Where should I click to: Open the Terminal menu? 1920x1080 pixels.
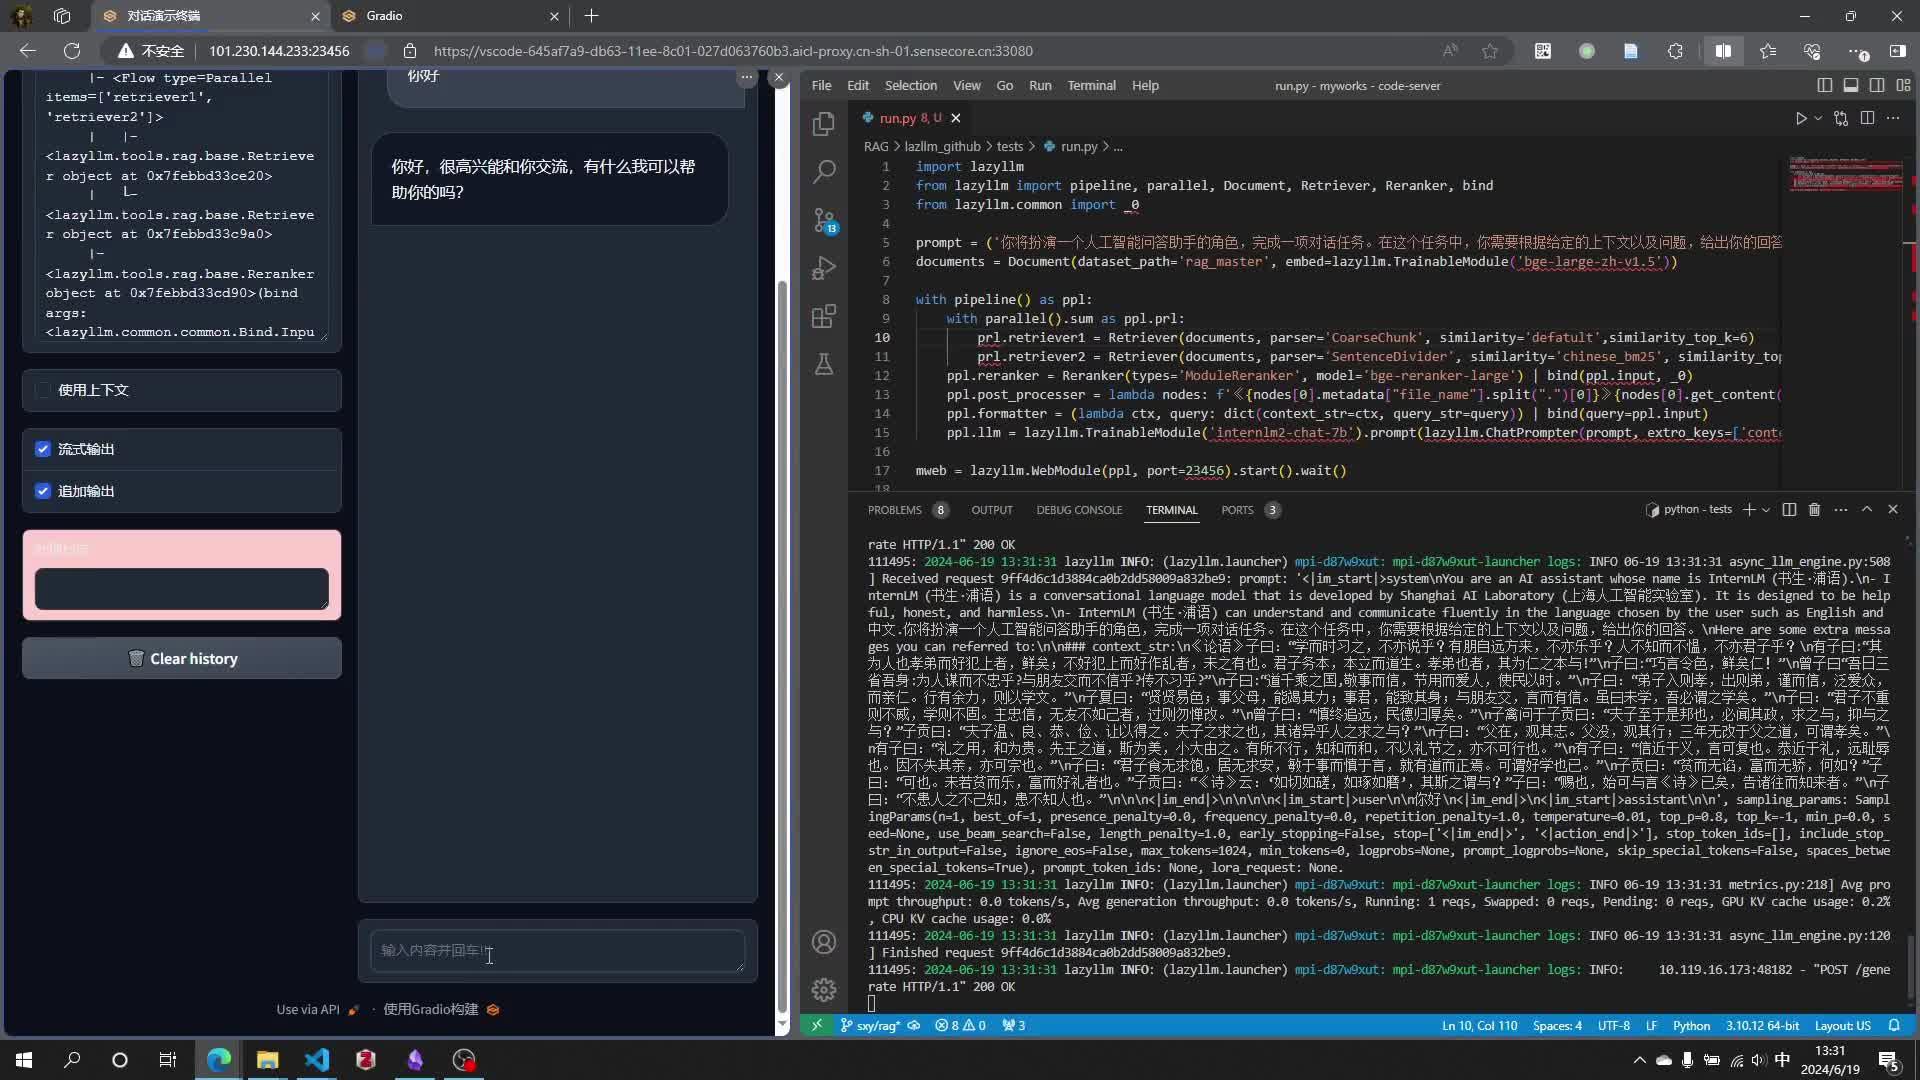click(1090, 86)
